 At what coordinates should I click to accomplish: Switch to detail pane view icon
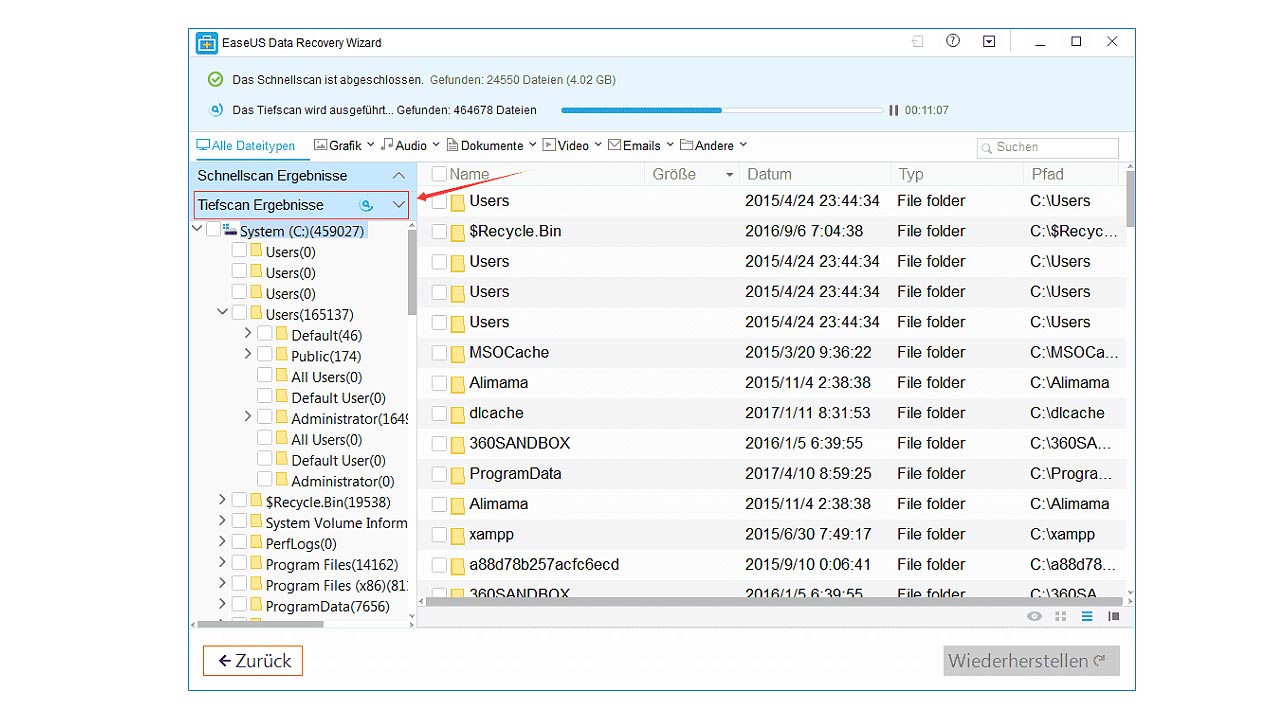click(1113, 616)
